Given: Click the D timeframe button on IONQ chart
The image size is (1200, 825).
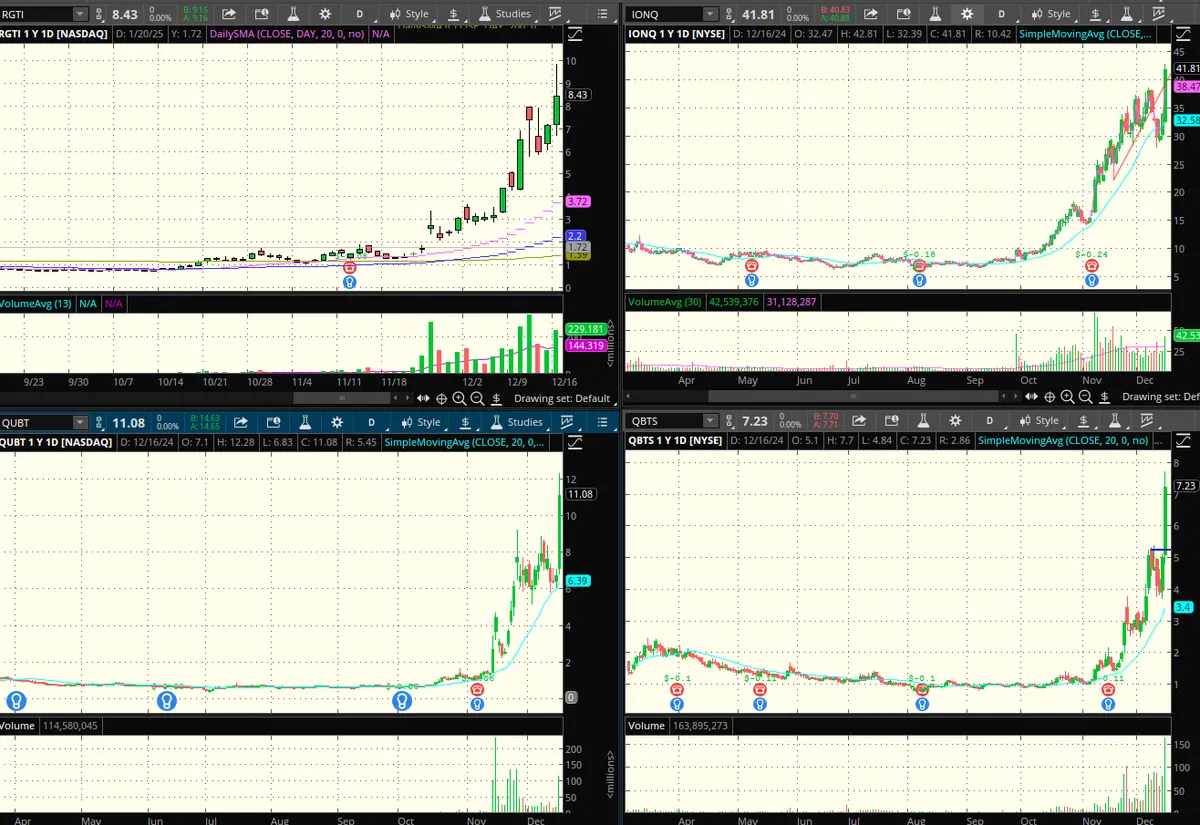Looking at the screenshot, I should pyautogui.click(x=1001, y=14).
